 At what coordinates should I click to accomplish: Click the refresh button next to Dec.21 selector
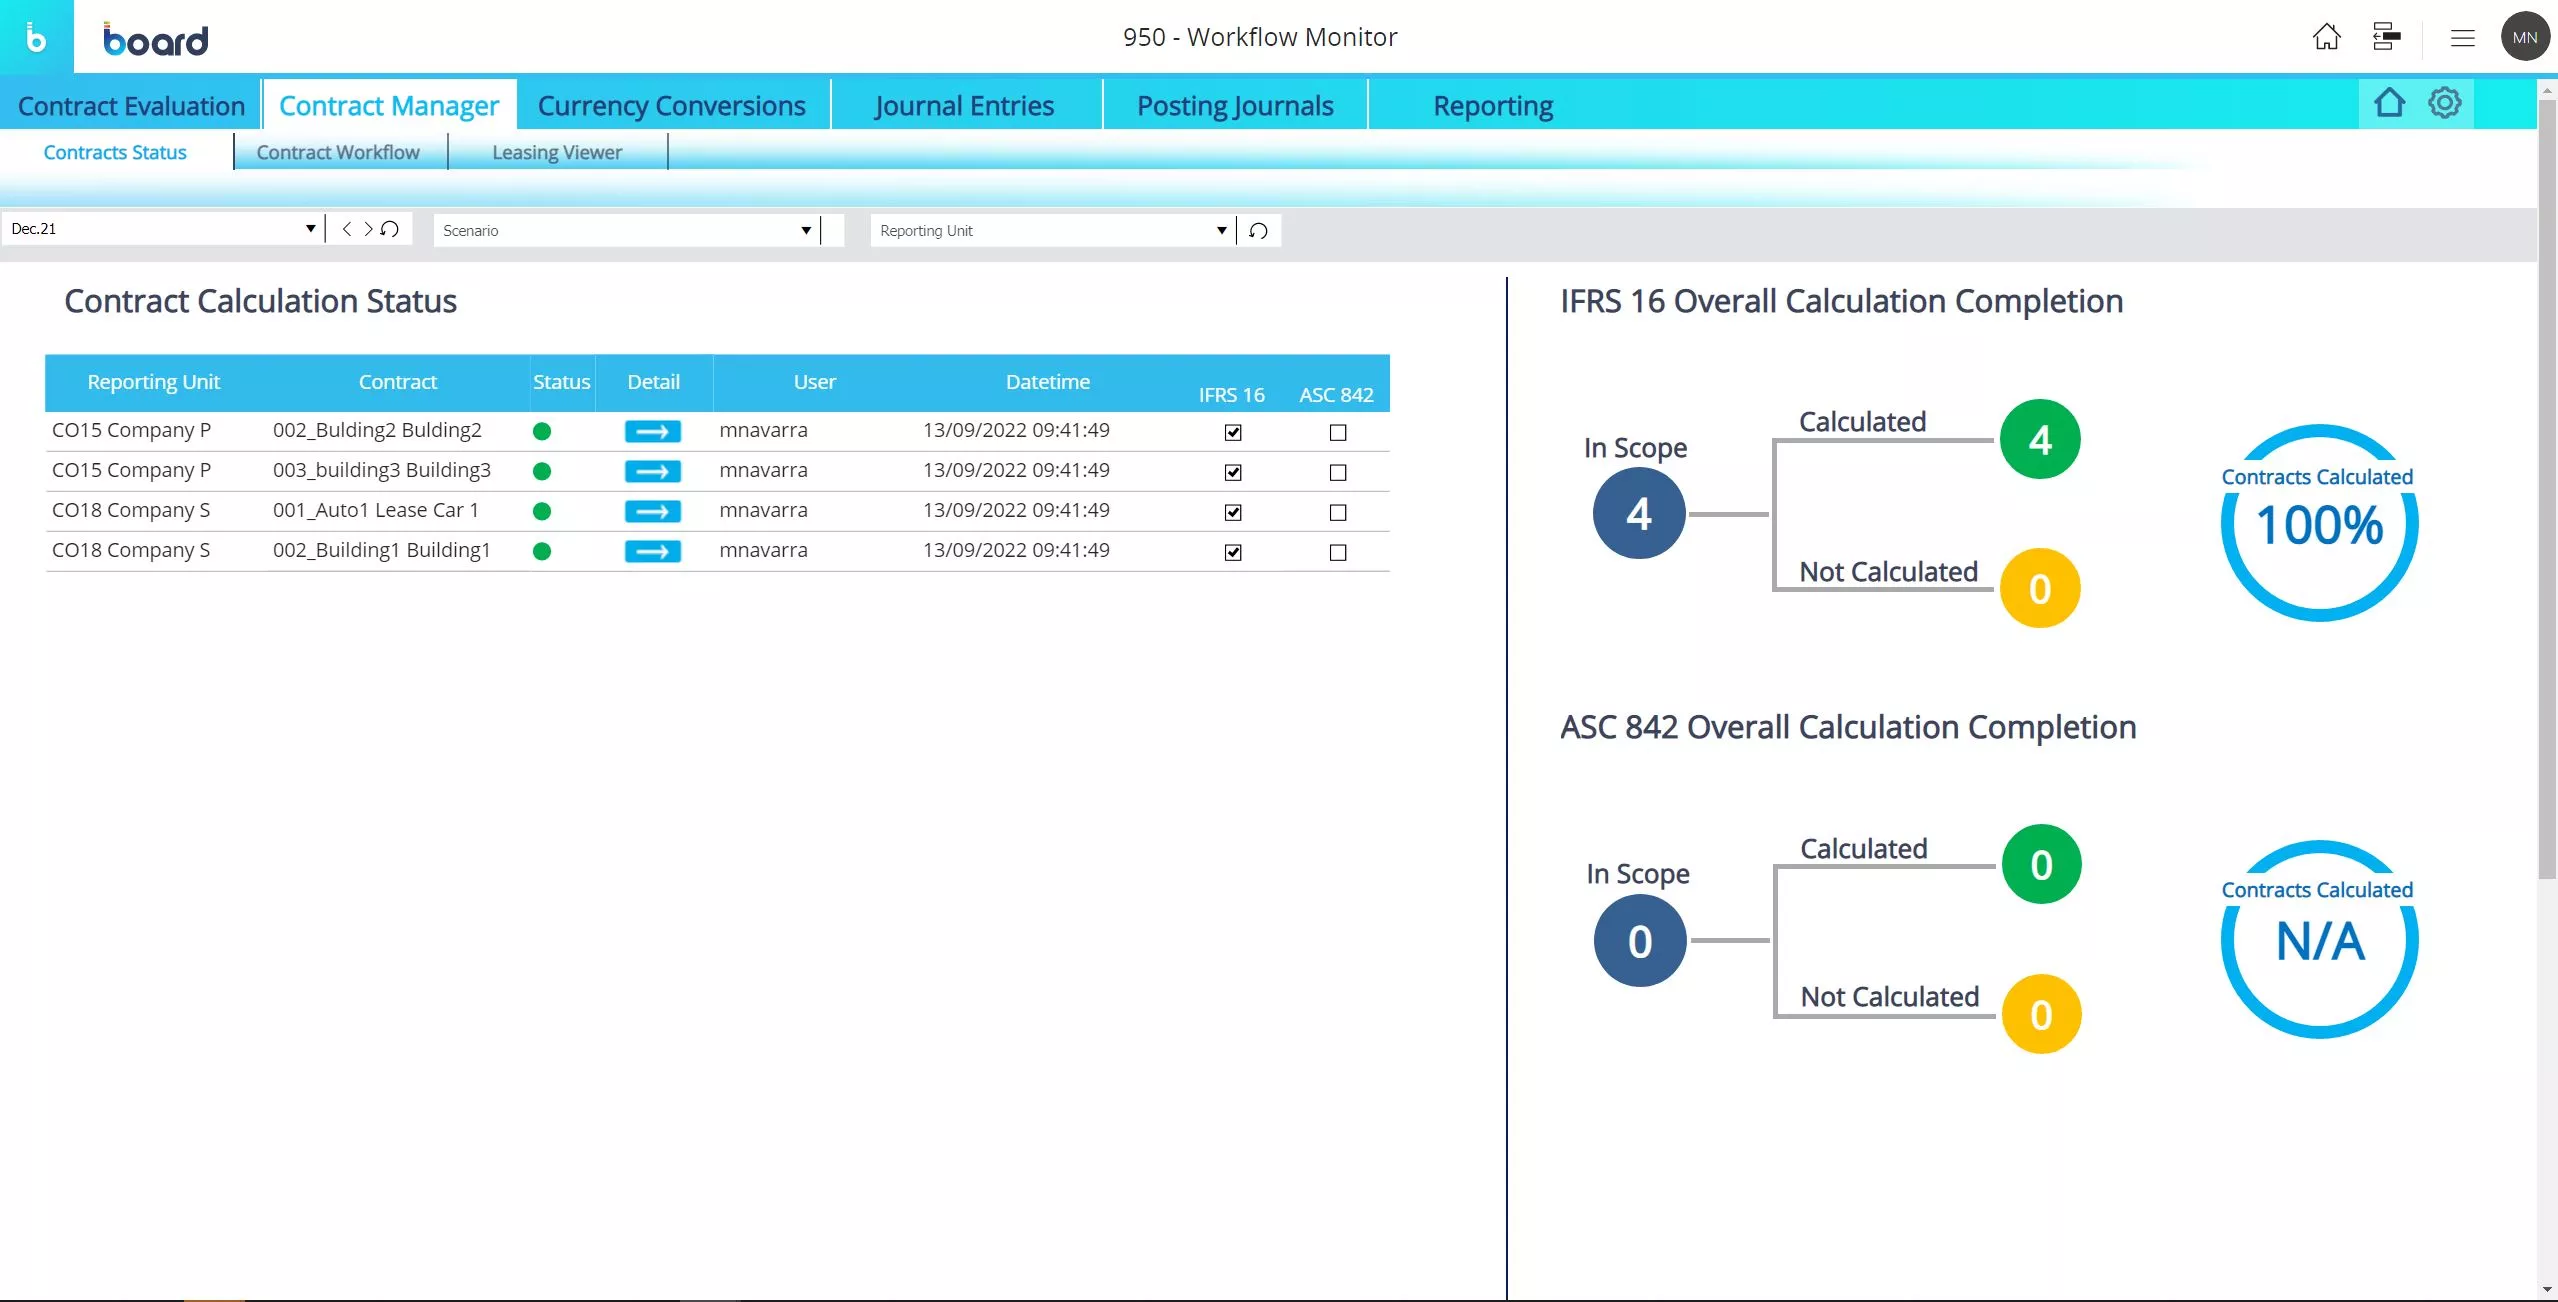[388, 229]
